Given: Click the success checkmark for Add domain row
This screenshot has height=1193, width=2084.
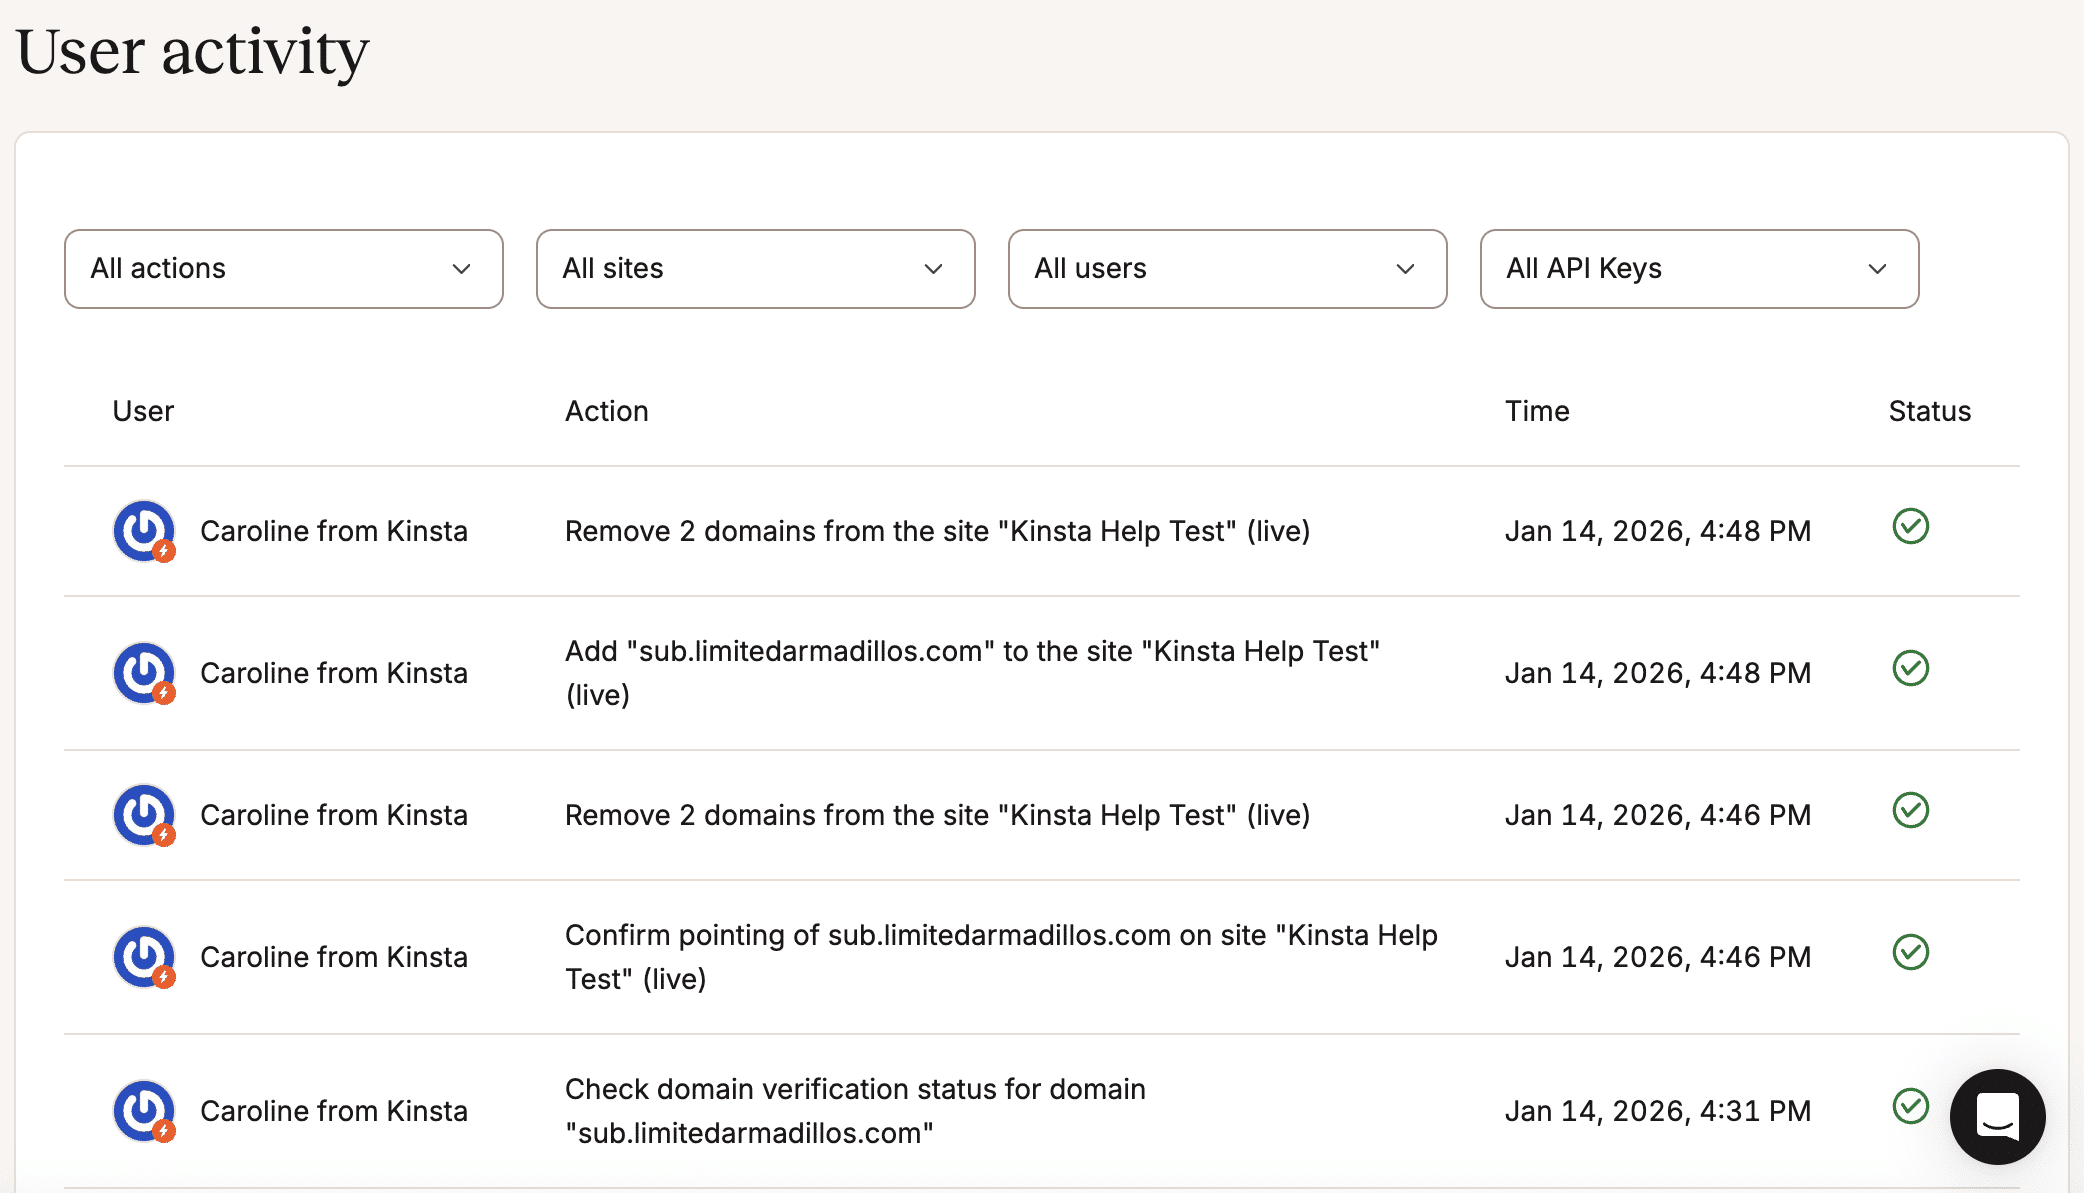Looking at the screenshot, I should point(1910,668).
